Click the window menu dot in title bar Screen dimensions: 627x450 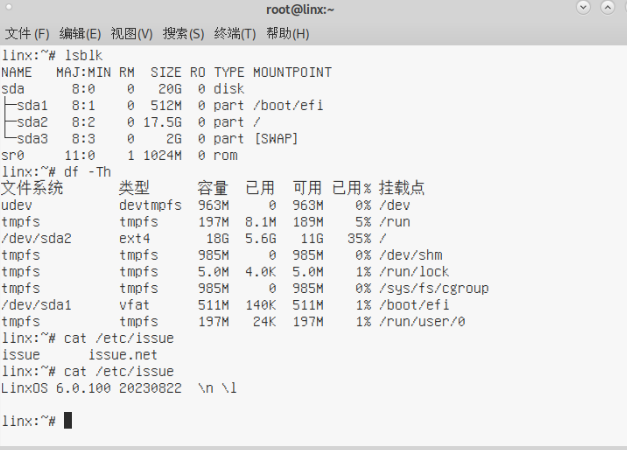click(x=9, y=7)
